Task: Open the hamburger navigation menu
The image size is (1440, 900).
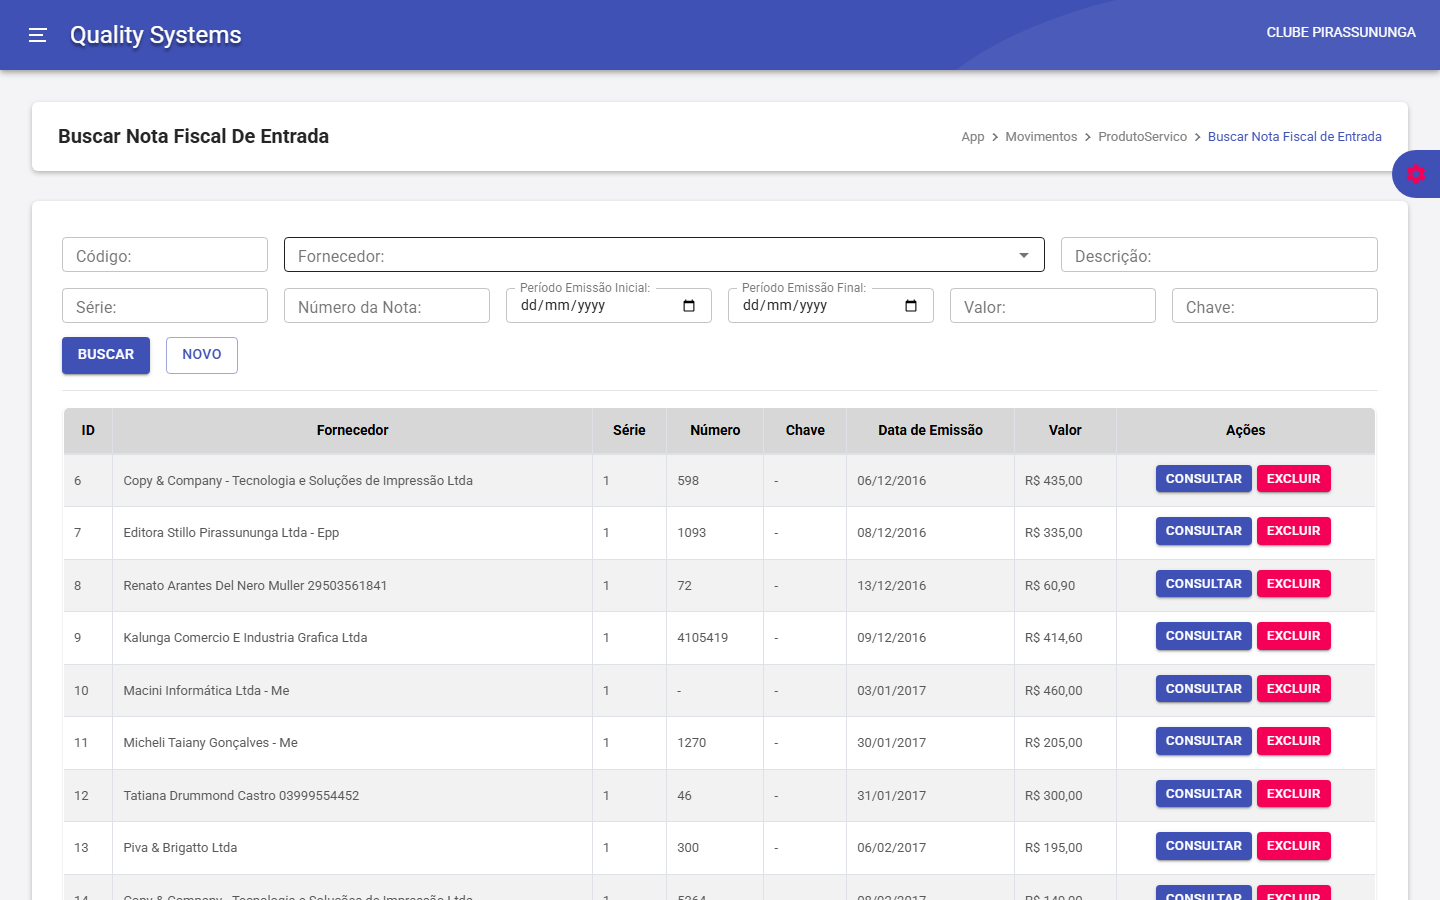Action: [38, 35]
